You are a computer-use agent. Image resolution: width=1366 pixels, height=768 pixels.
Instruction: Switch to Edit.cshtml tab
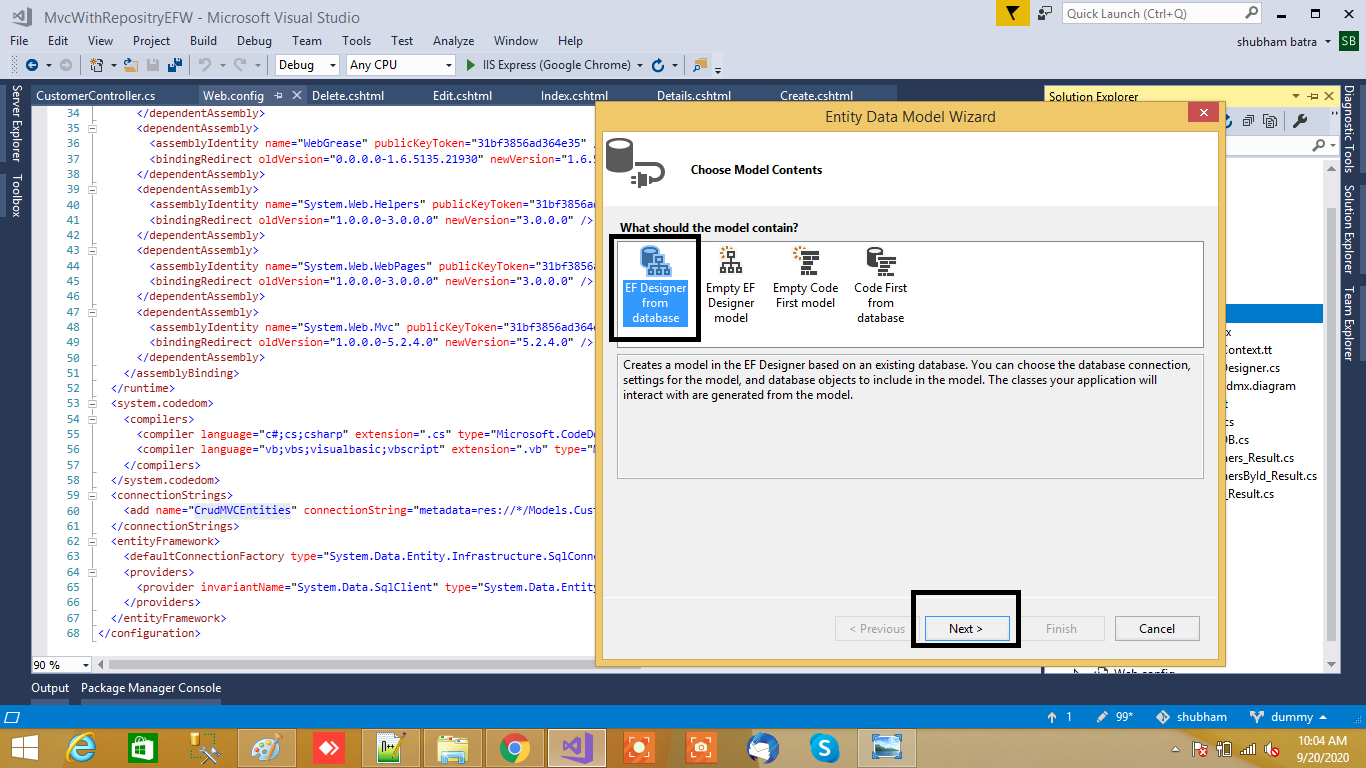point(462,96)
